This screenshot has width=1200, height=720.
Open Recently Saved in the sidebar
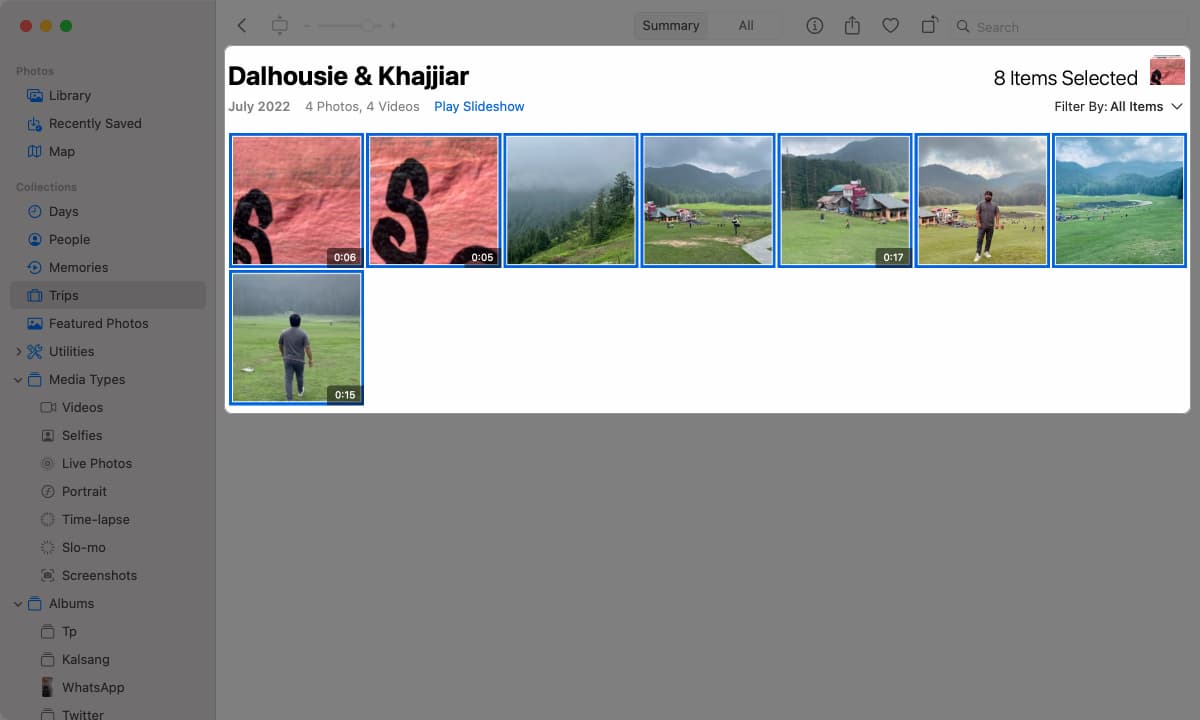tap(108, 124)
